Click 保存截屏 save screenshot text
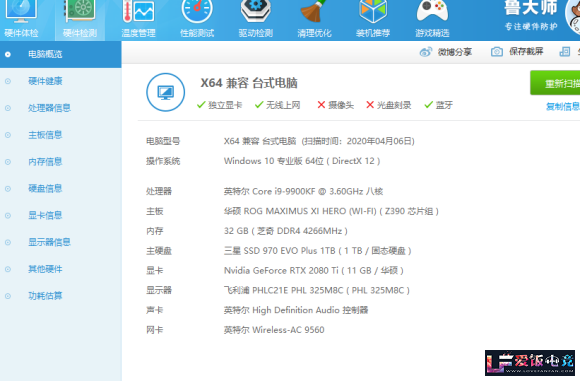Image resolution: width=580 pixels, height=381 pixels. point(526,51)
